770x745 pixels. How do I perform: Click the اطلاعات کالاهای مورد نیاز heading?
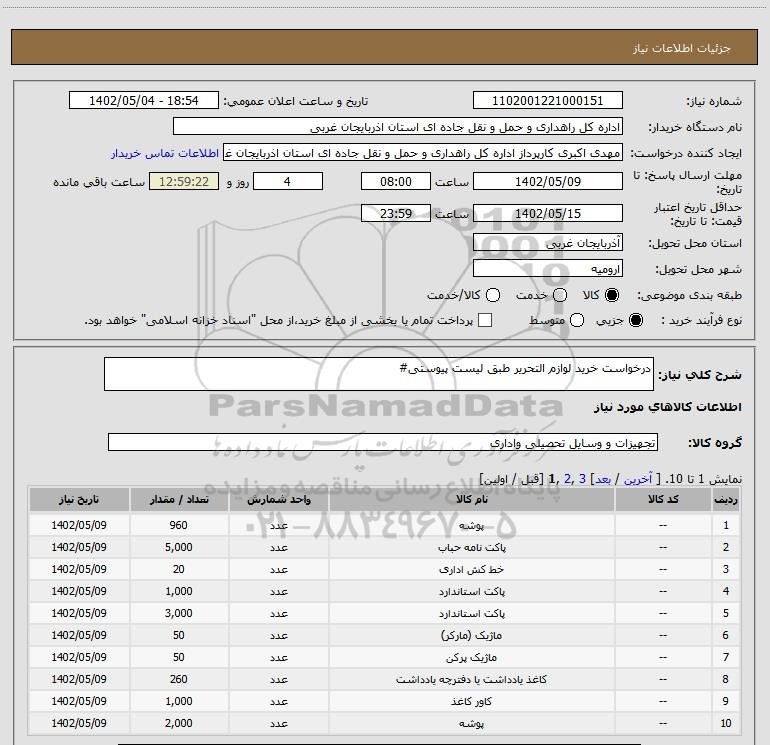[x=667, y=407]
